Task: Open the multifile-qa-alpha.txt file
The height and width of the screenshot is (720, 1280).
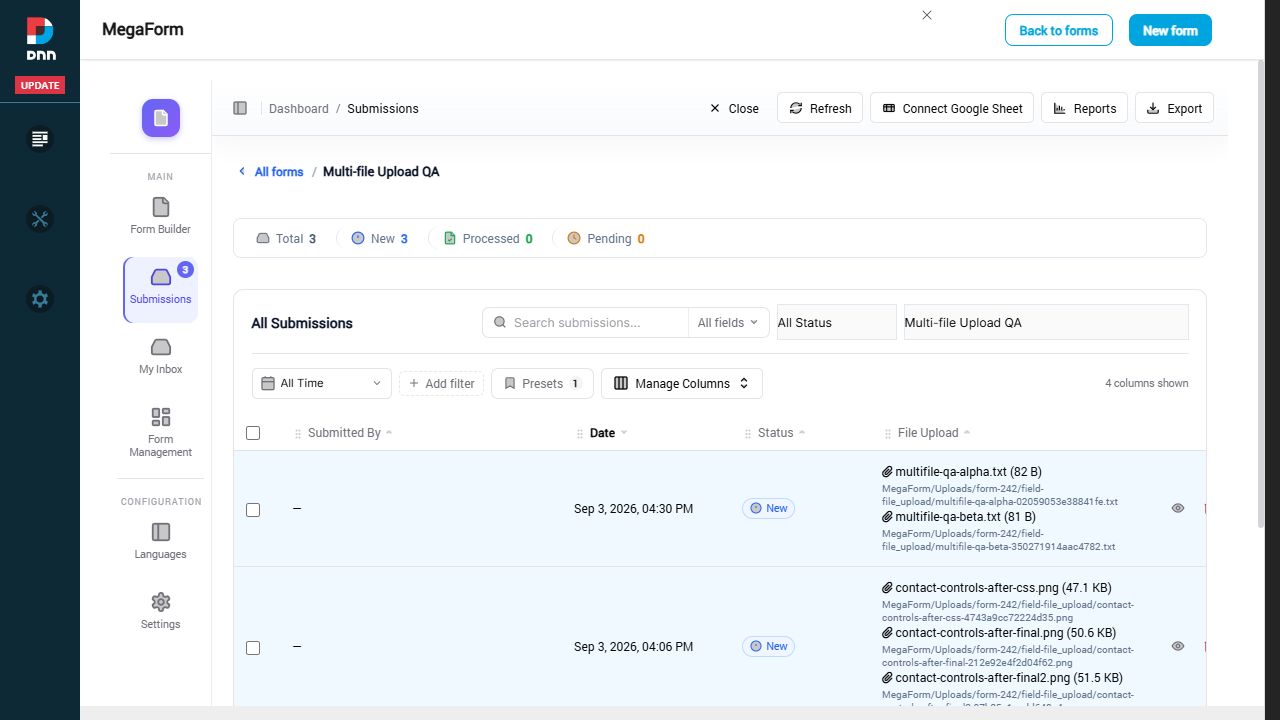Action: point(962,471)
